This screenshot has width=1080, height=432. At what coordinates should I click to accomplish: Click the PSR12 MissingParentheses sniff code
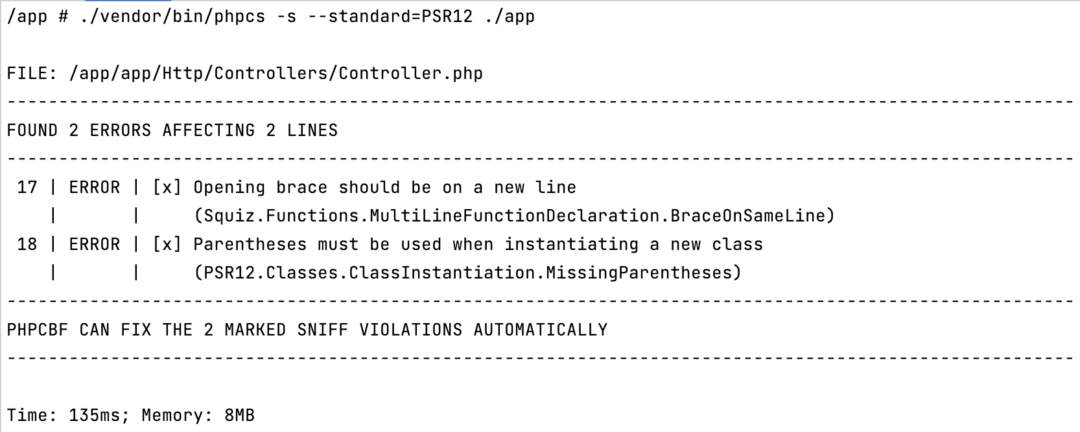pyautogui.click(x=467, y=272)
